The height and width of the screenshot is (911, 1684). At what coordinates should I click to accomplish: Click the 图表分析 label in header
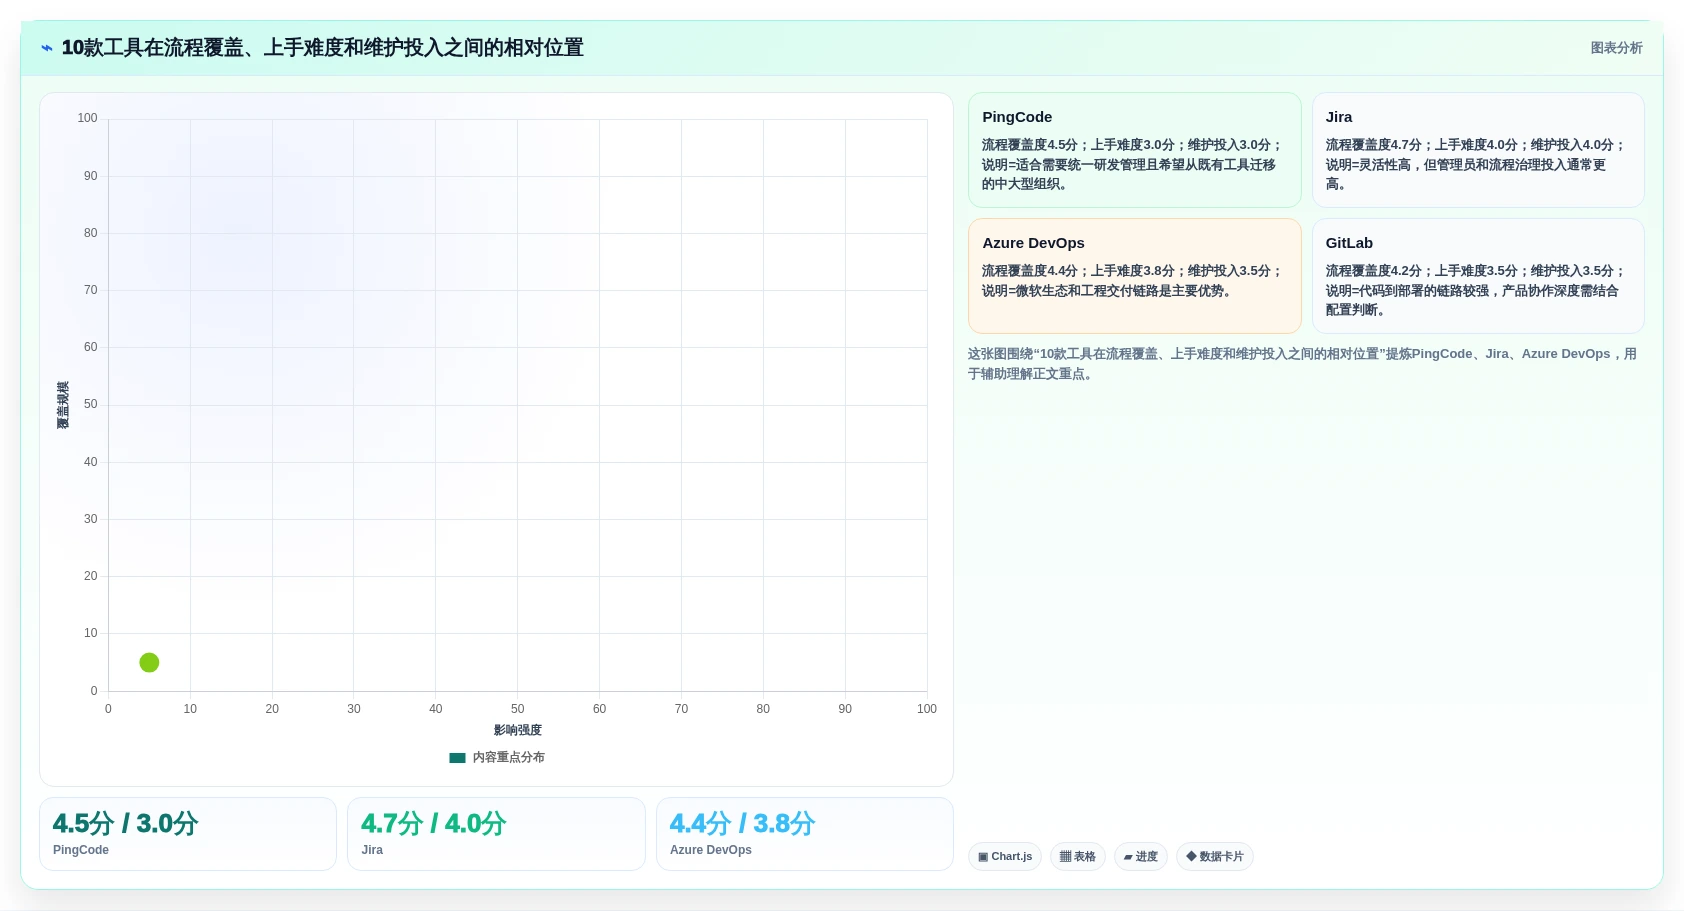click(x=1616, y=48)
